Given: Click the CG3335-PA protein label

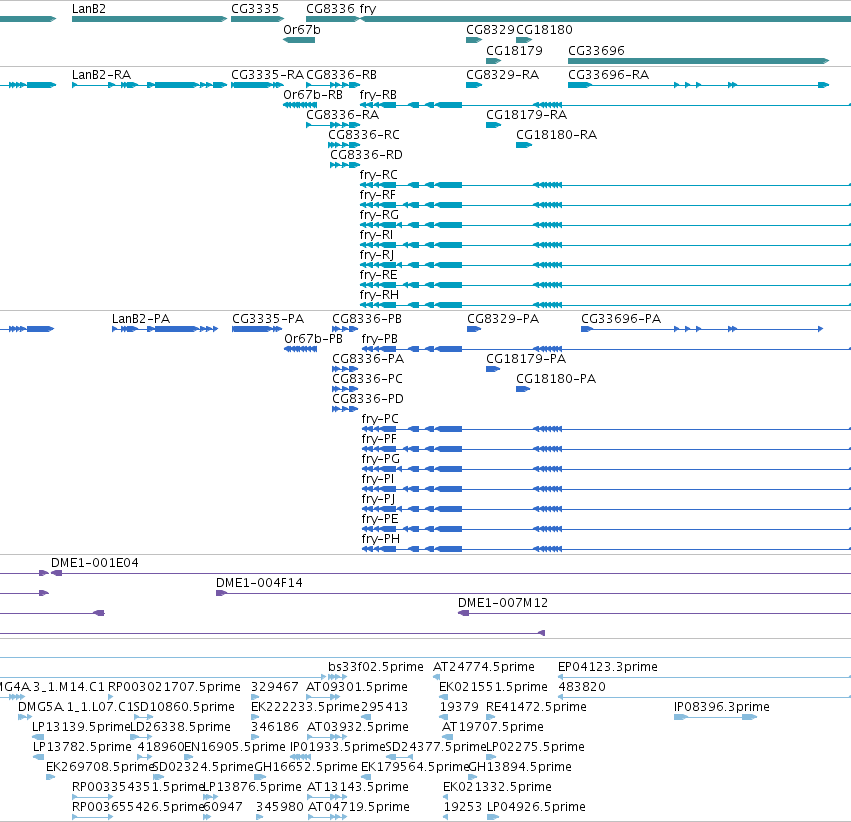Looking at the screenshot, I should coord(268,319).
